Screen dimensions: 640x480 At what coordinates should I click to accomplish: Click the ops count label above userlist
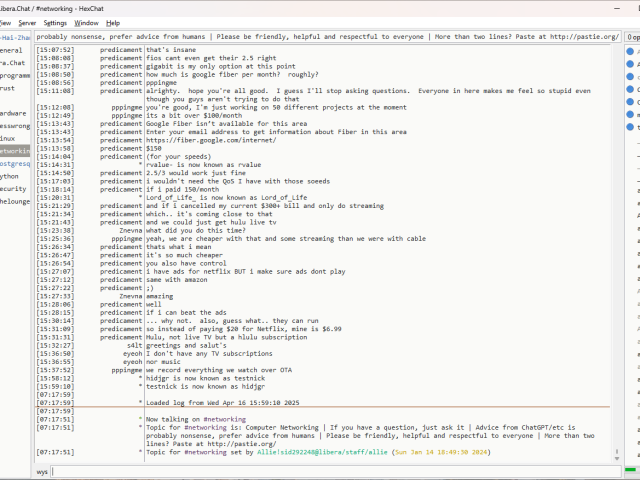point(632,37)
